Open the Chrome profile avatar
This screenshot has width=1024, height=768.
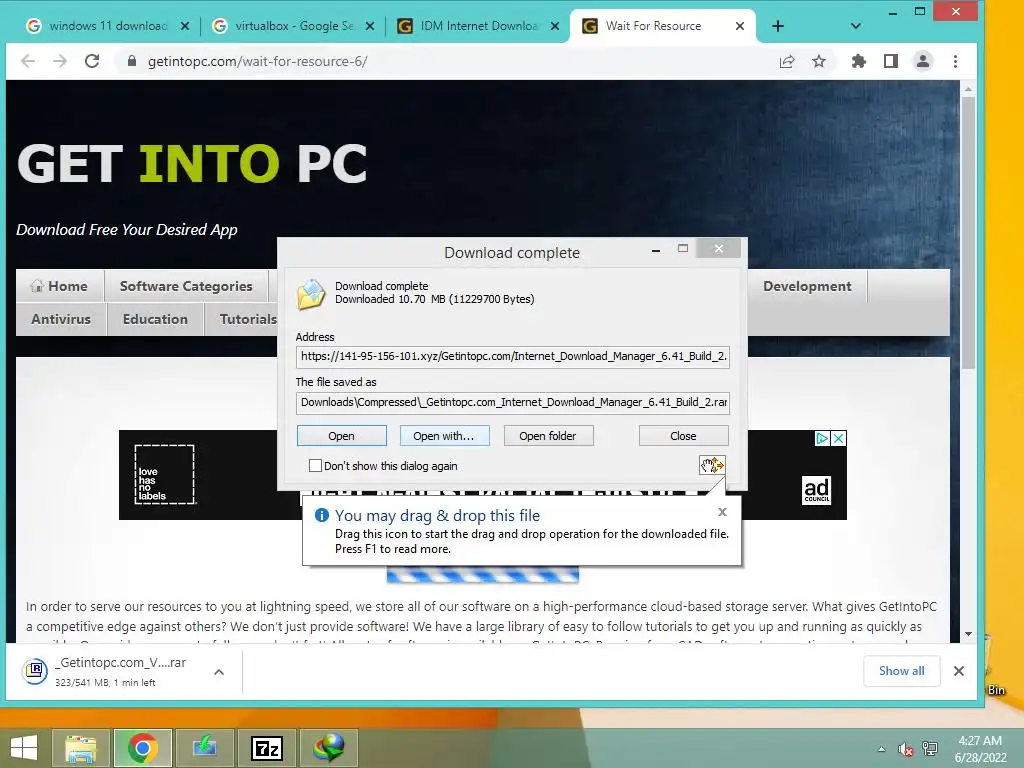click(x=923, y=61)
